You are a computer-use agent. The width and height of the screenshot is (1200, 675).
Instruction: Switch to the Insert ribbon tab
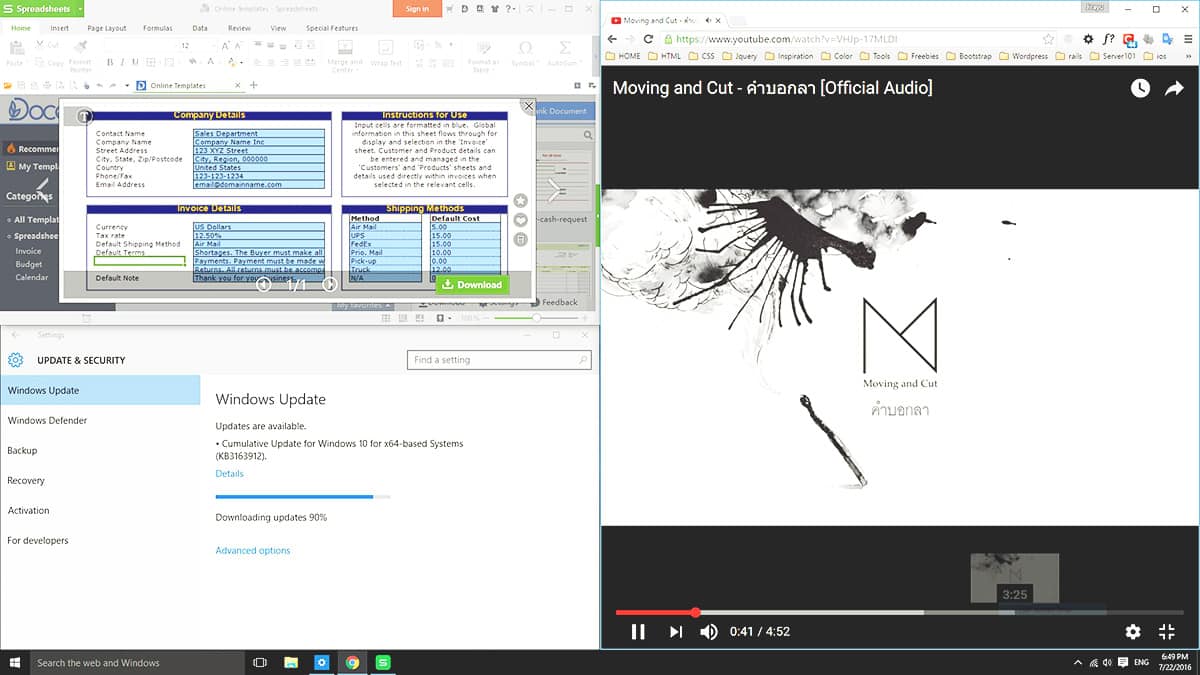pyautogui.click(x=60, y=28)
